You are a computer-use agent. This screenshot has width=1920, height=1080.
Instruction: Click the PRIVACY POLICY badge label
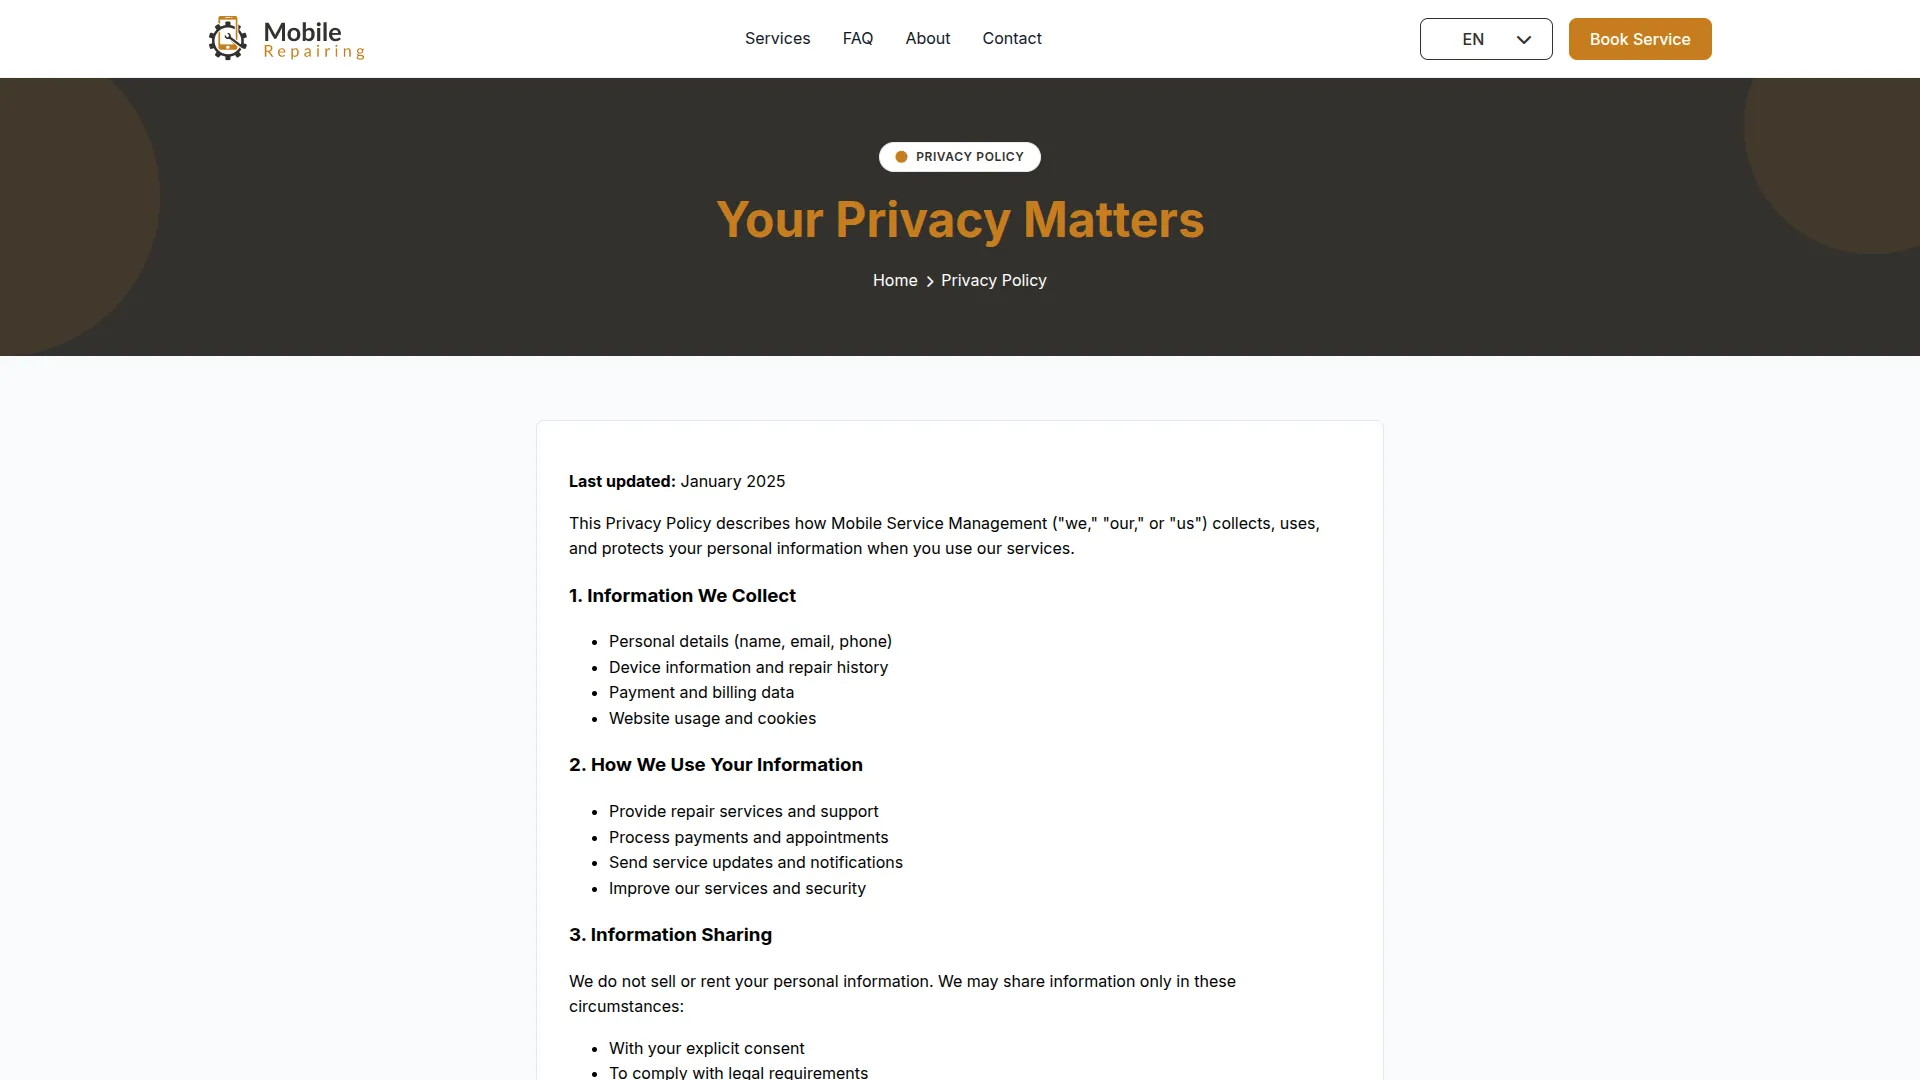tap(969, 157)
